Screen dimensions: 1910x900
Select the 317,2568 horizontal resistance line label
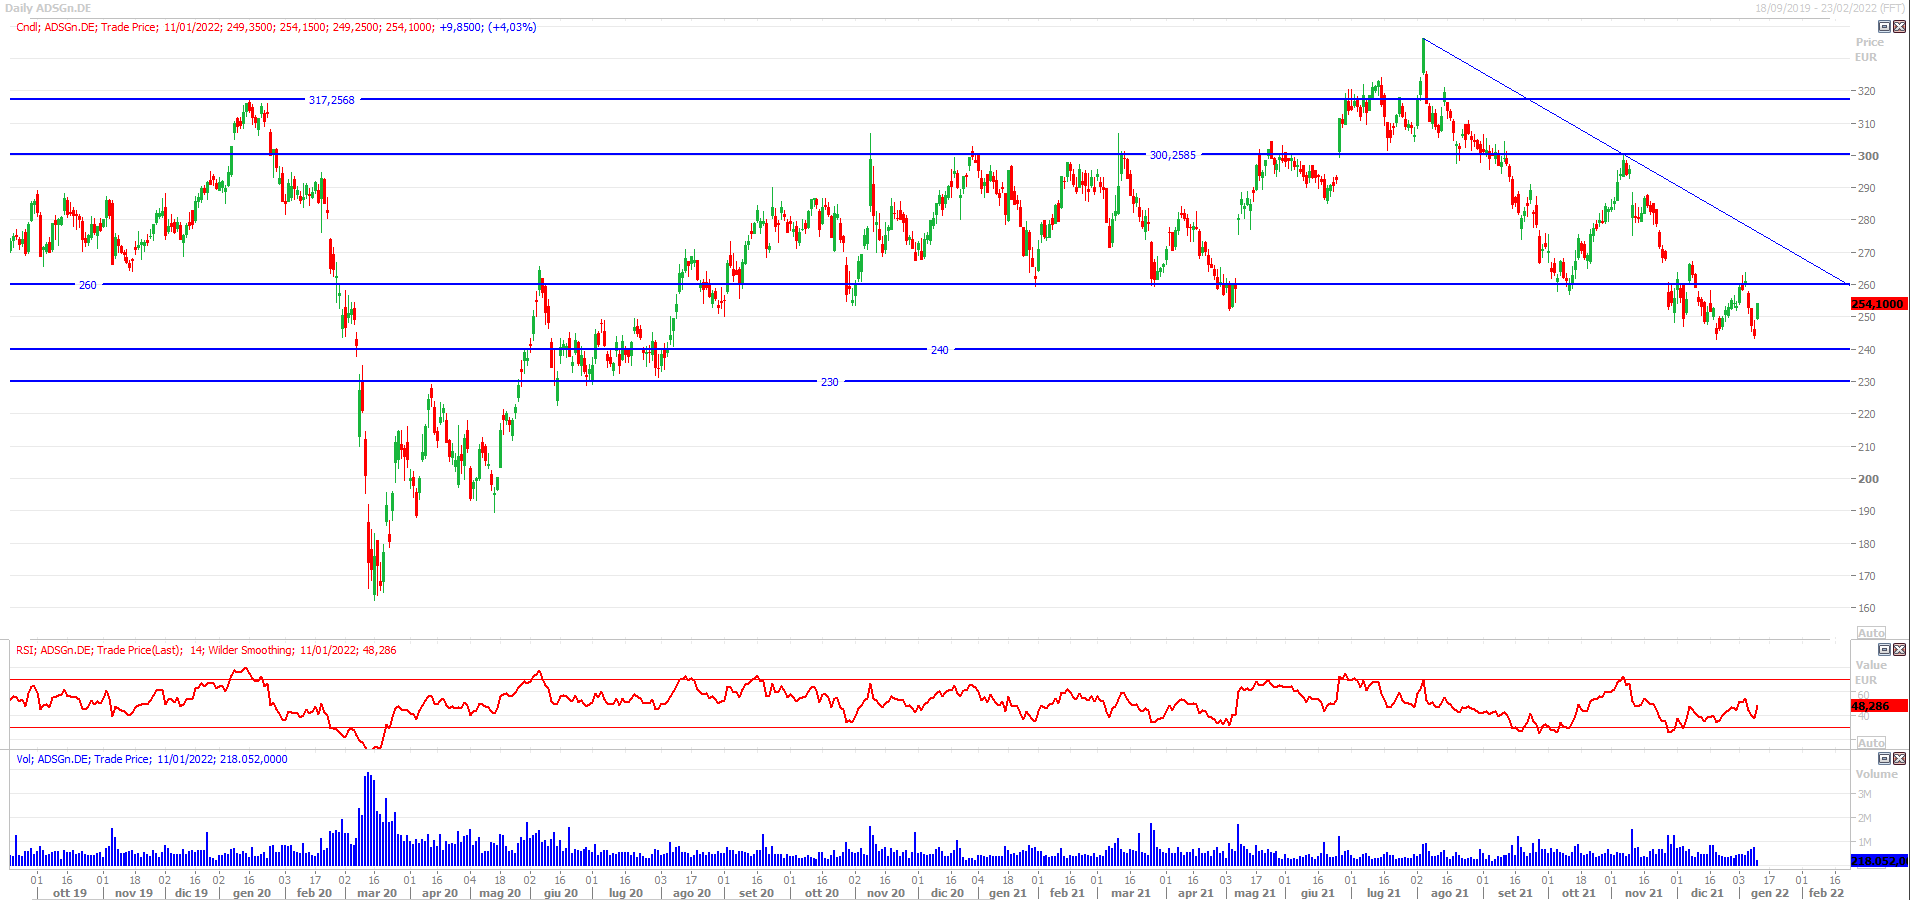pyautogui.click(x=331, y=100)
